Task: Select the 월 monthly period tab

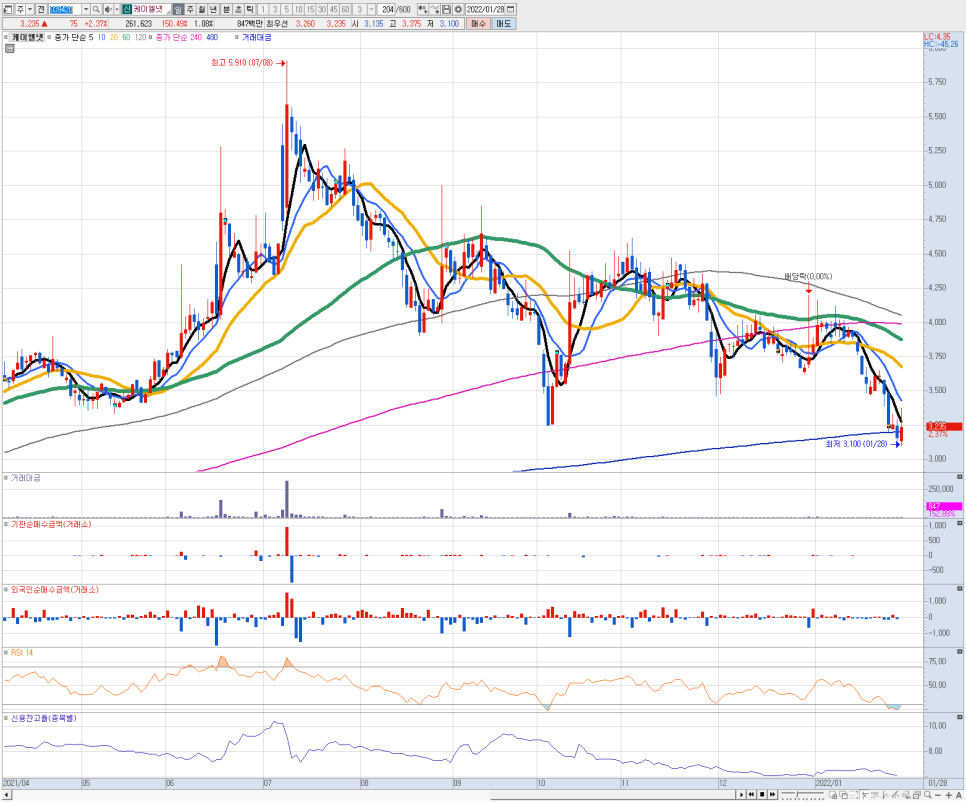Action: (x=201, y=9)
